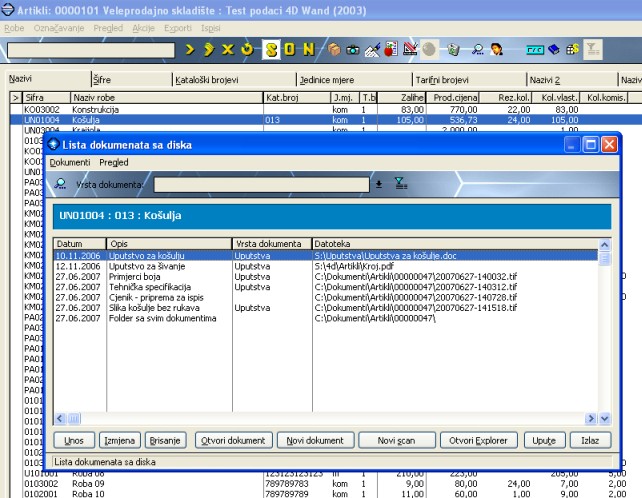This screenshot has height=498, width=642.
Task: Click the document list scroll left arrow
Action: pyautogui.click(x=60, y=419)
